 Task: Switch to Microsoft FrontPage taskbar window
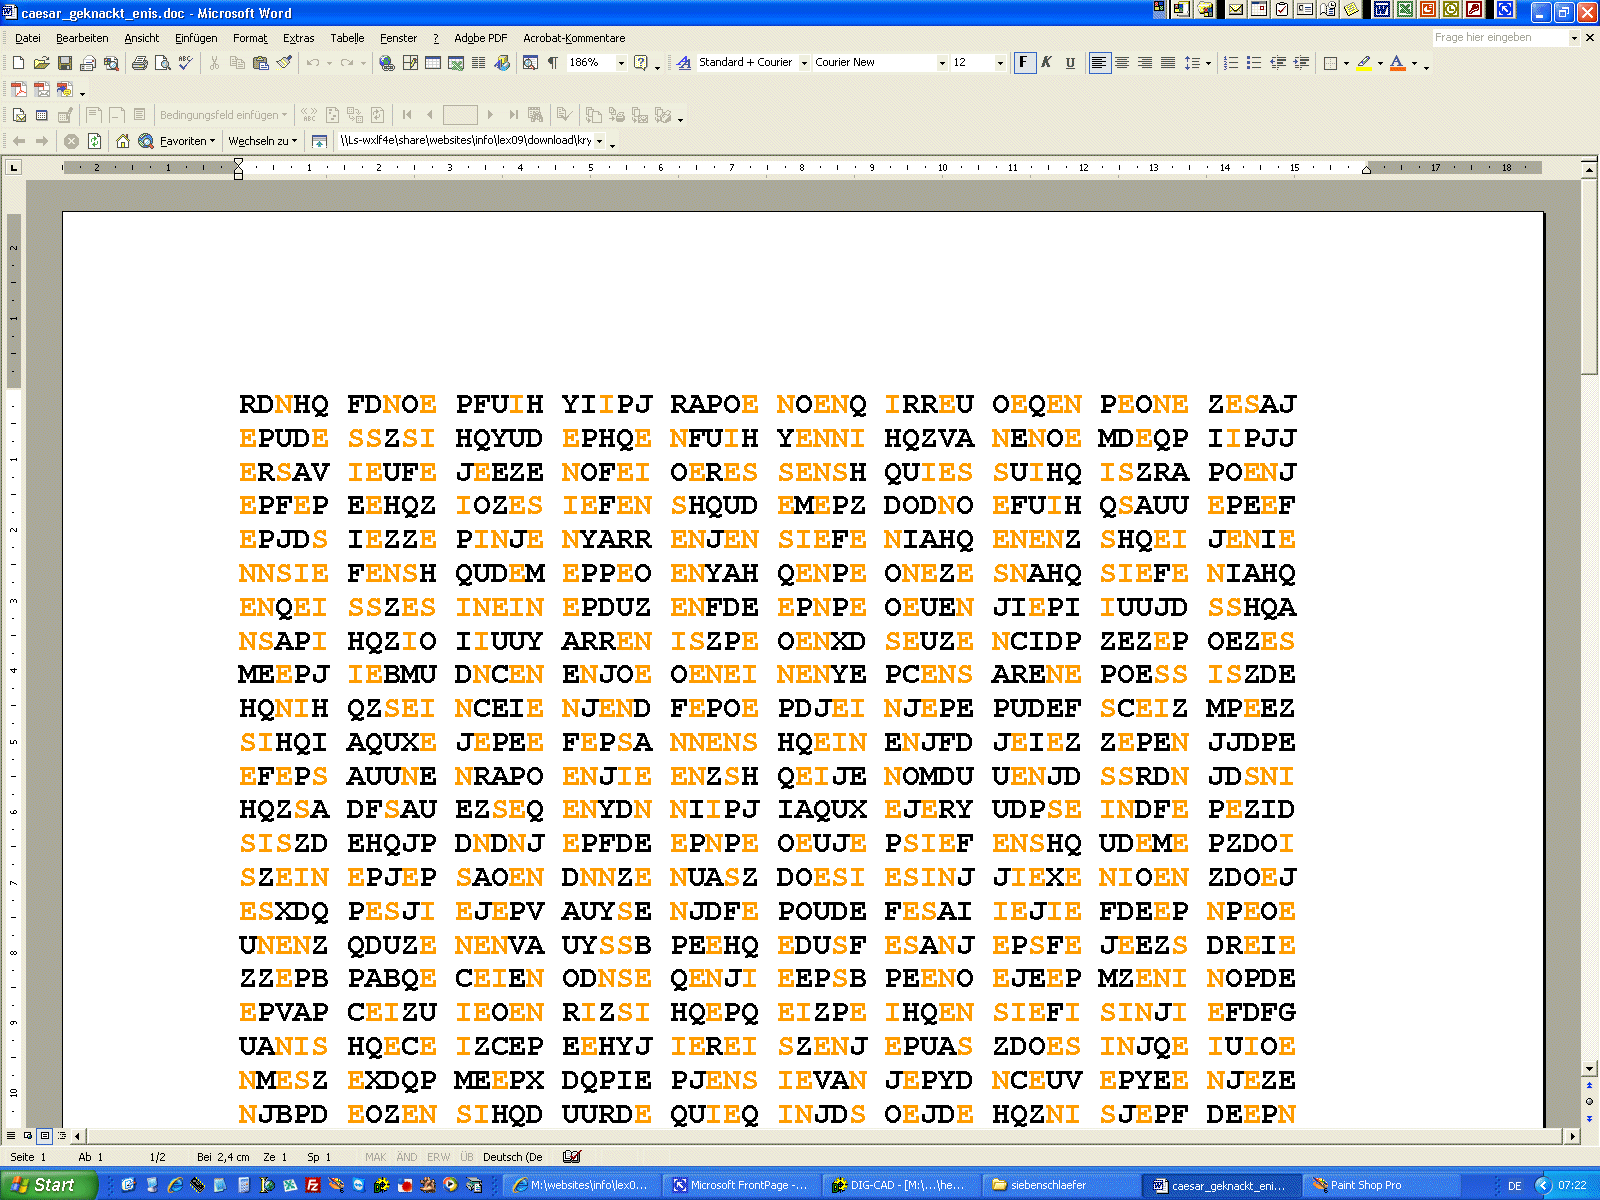click(742, 1185)
